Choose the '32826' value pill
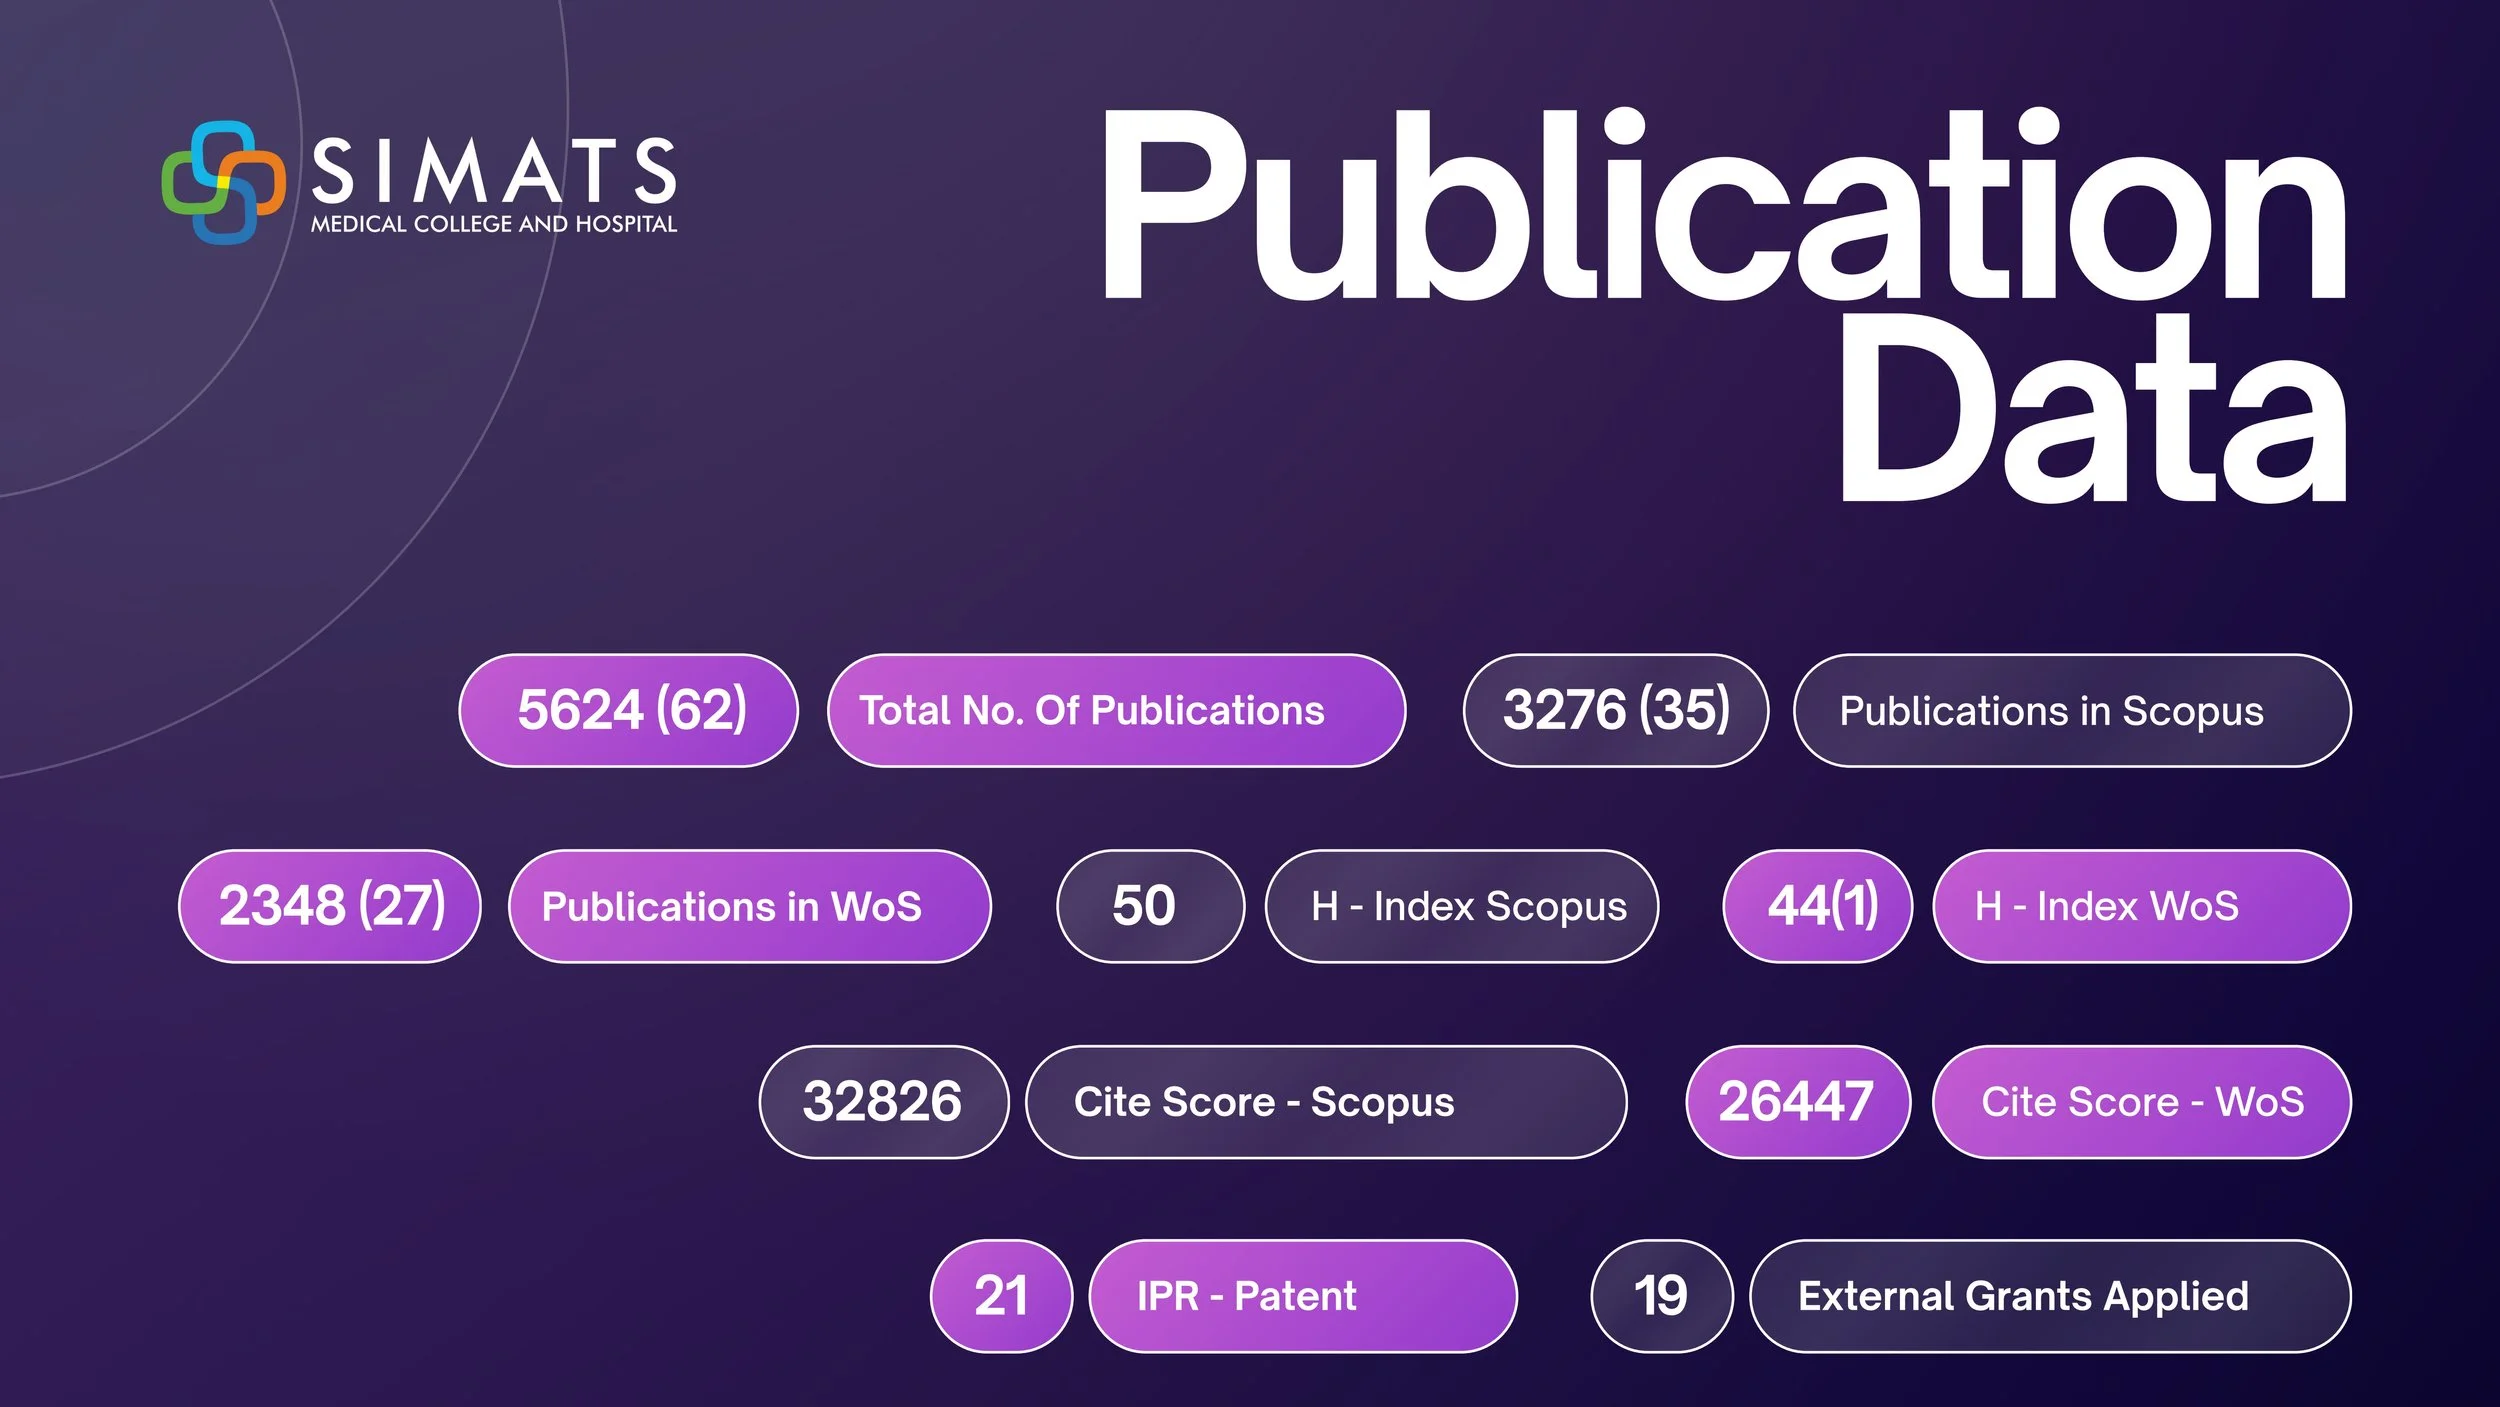This screenshot has height=1407, width=2500. click(884, 1102)
